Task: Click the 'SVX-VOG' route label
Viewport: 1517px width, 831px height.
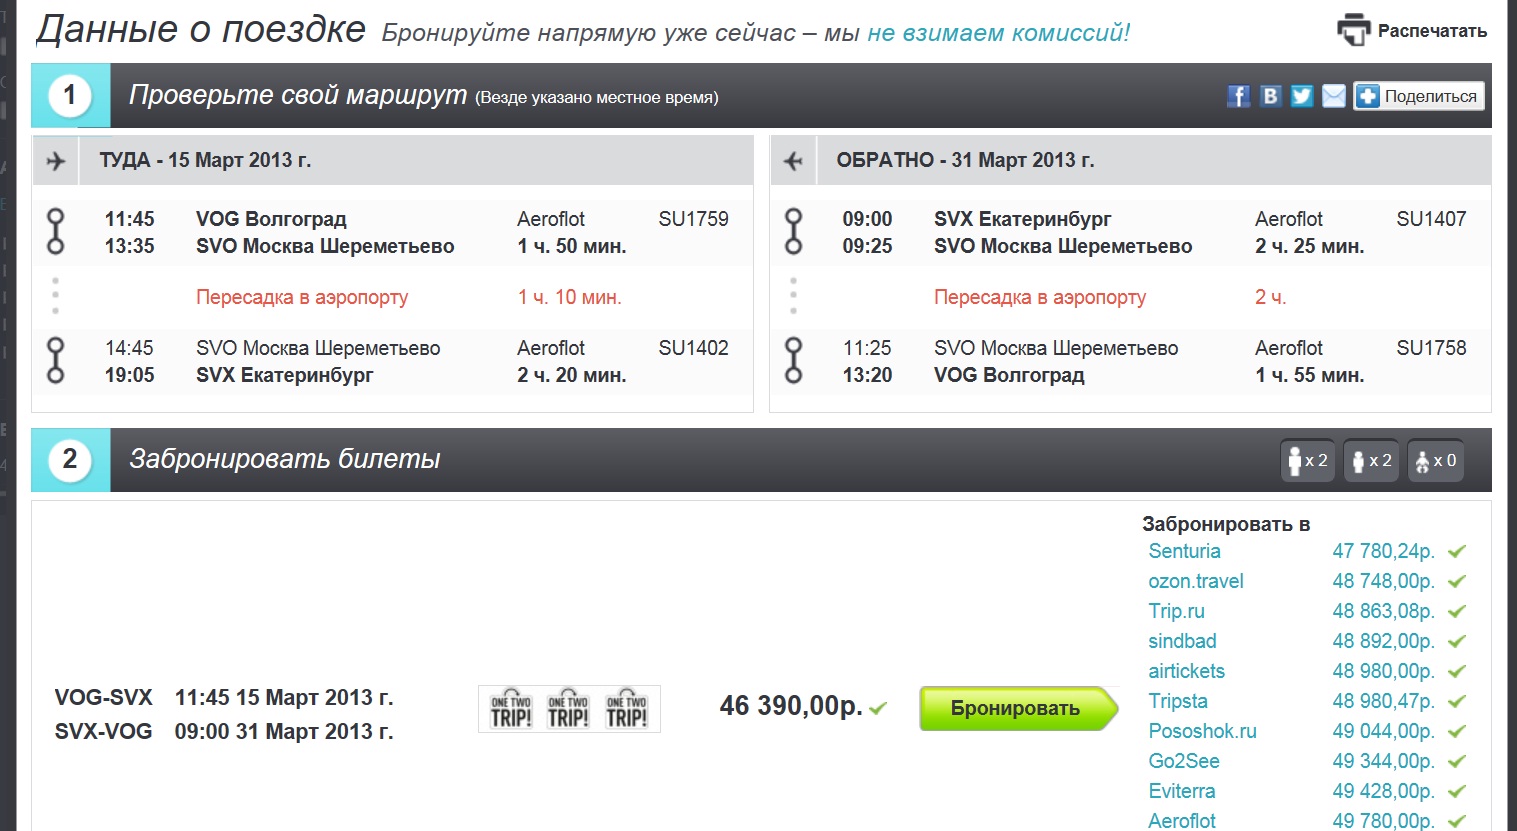Action: [103, 732]
